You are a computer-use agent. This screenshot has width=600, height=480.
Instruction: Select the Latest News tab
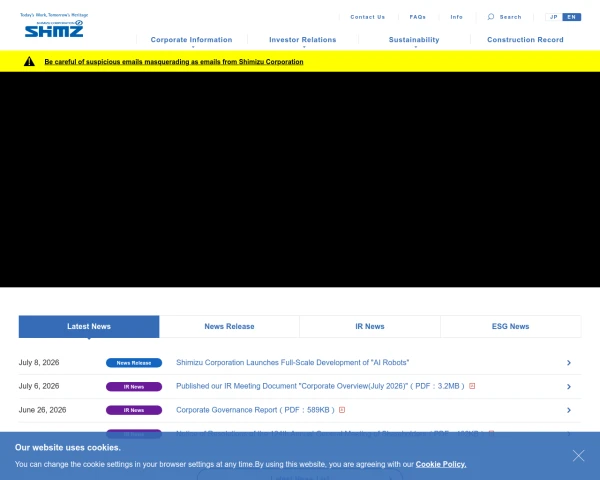coord(89,327)
